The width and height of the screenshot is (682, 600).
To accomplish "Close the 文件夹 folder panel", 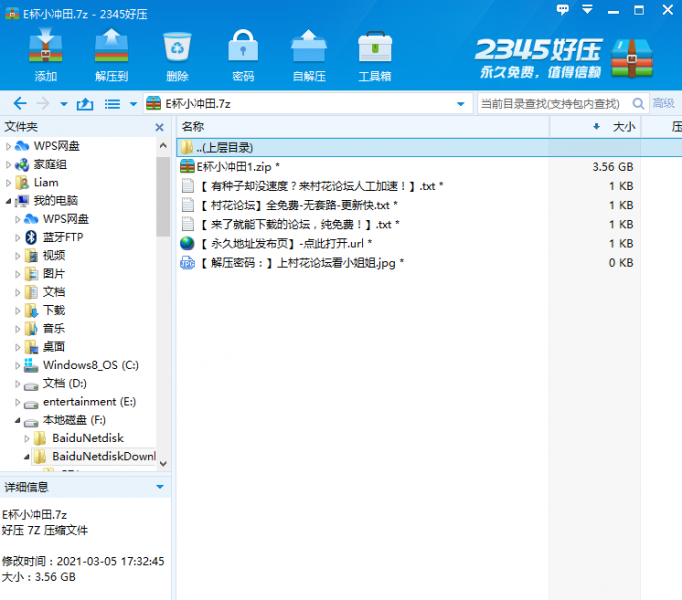I will tap(159, 127).
